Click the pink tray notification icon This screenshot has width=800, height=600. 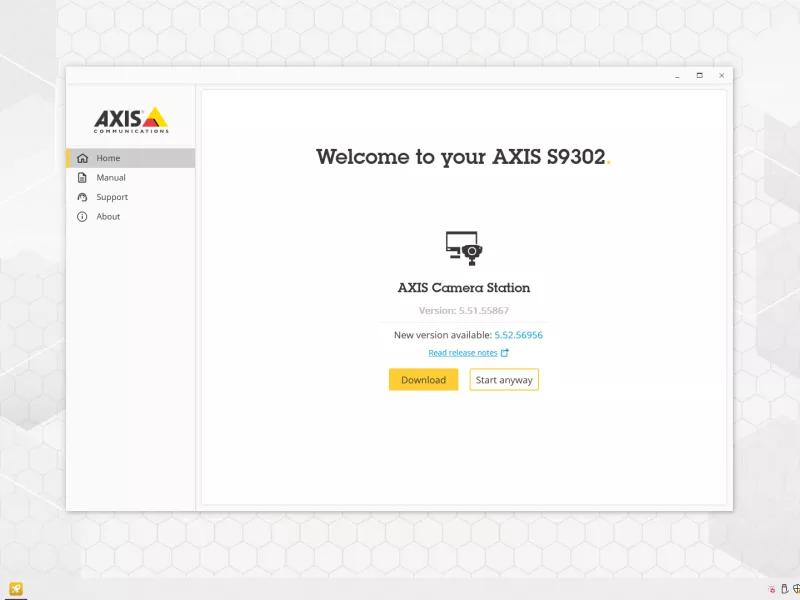(772, 589)
